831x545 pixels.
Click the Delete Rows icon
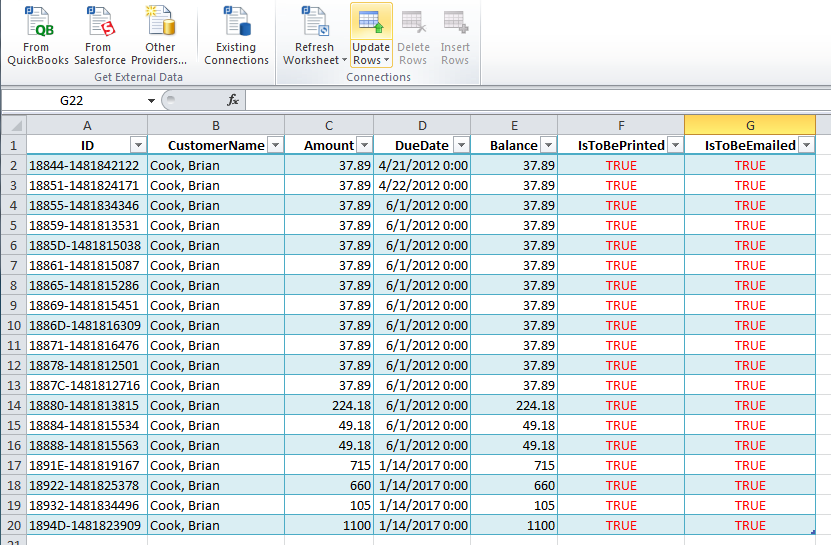pos(413,22)
